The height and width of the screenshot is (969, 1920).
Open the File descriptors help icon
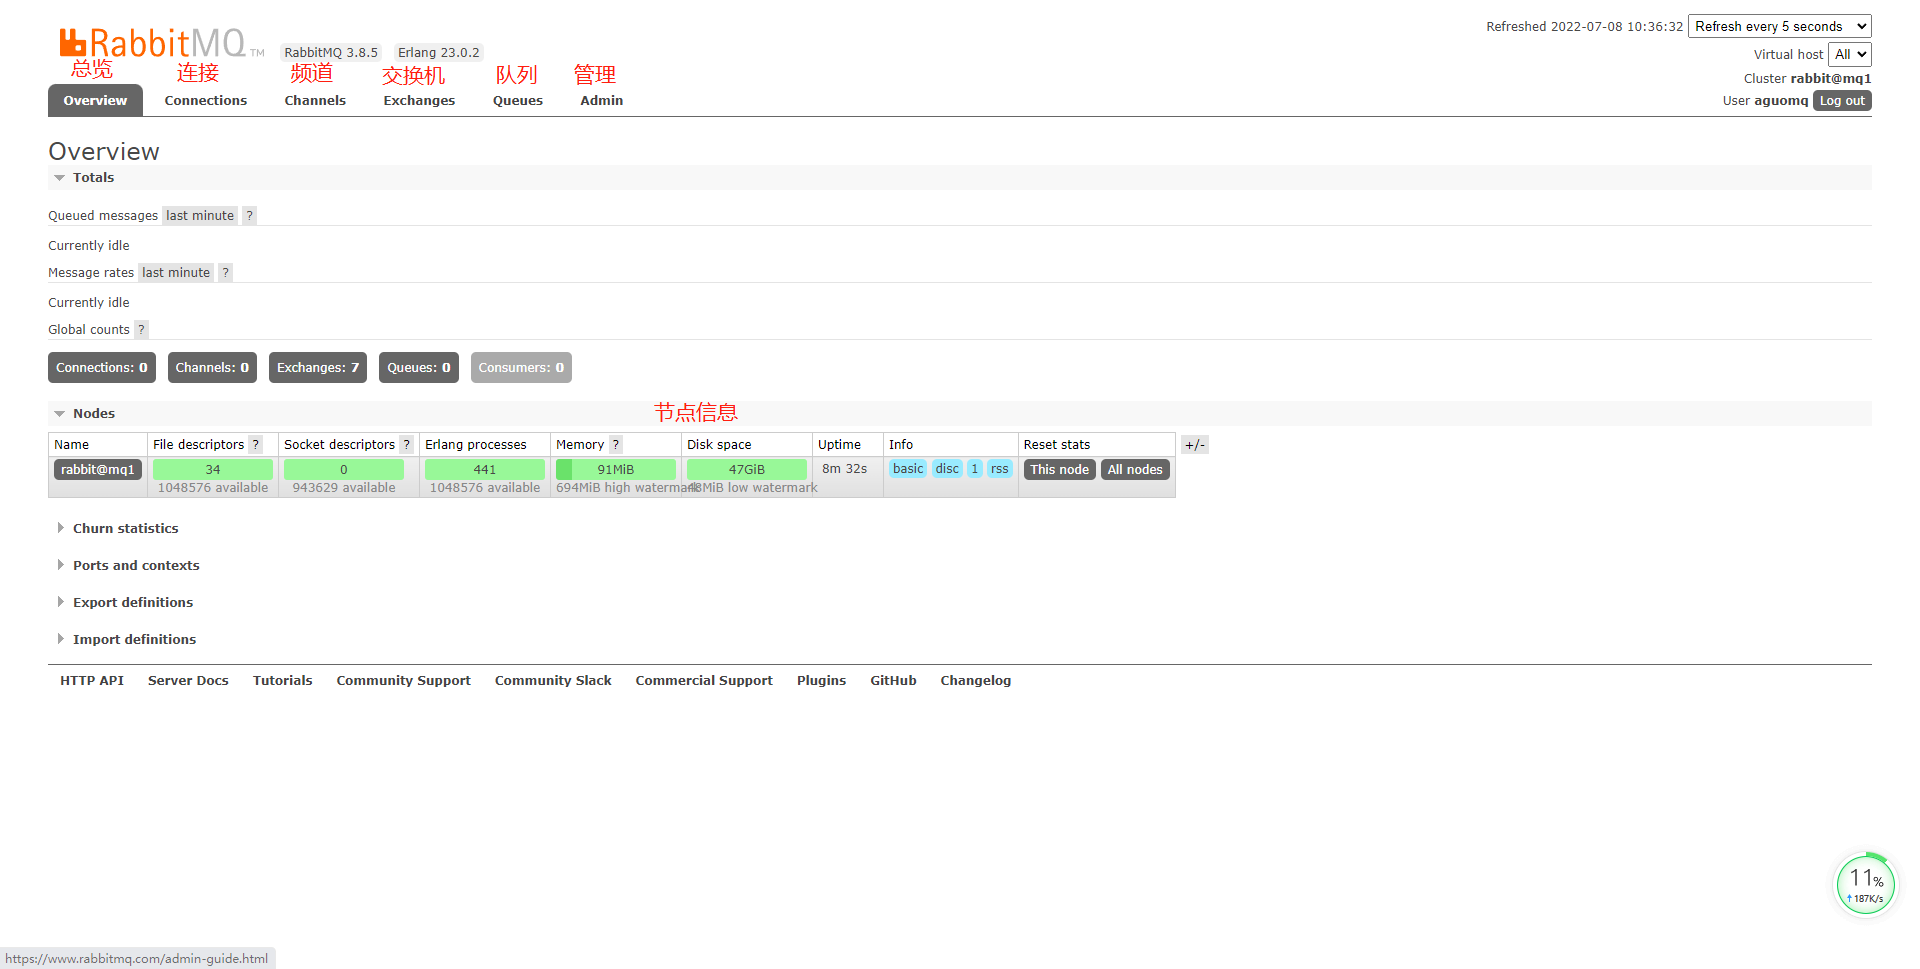256,444
